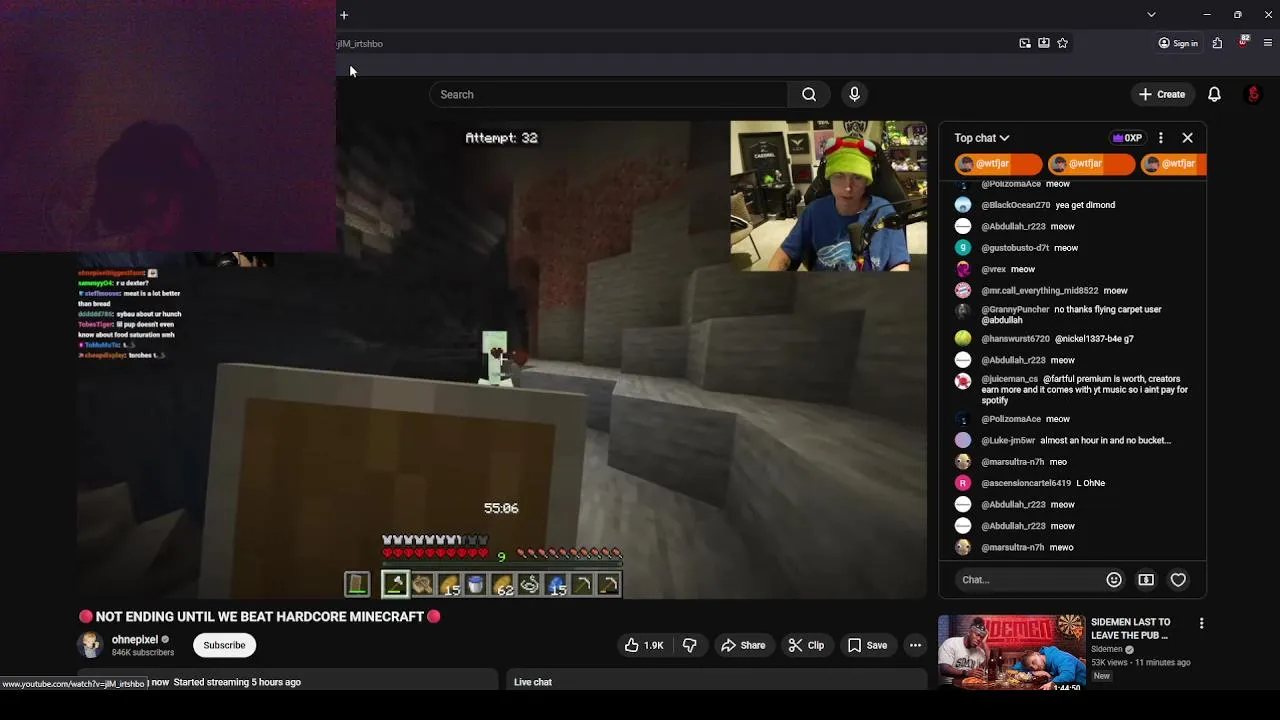The height and width of the screenshot is (720, 1280).
Task: Open the browser hamburger menu
Action: click(x=1268, y=43)
